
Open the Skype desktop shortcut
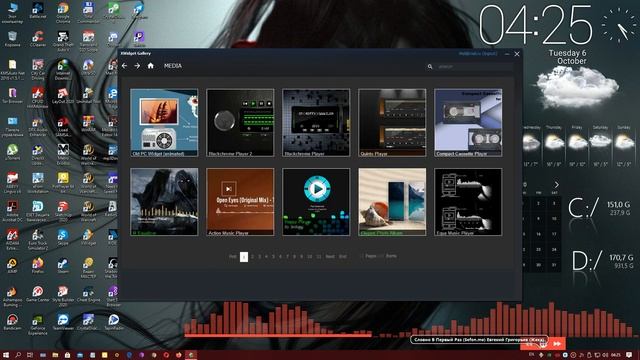pos(63,237)
